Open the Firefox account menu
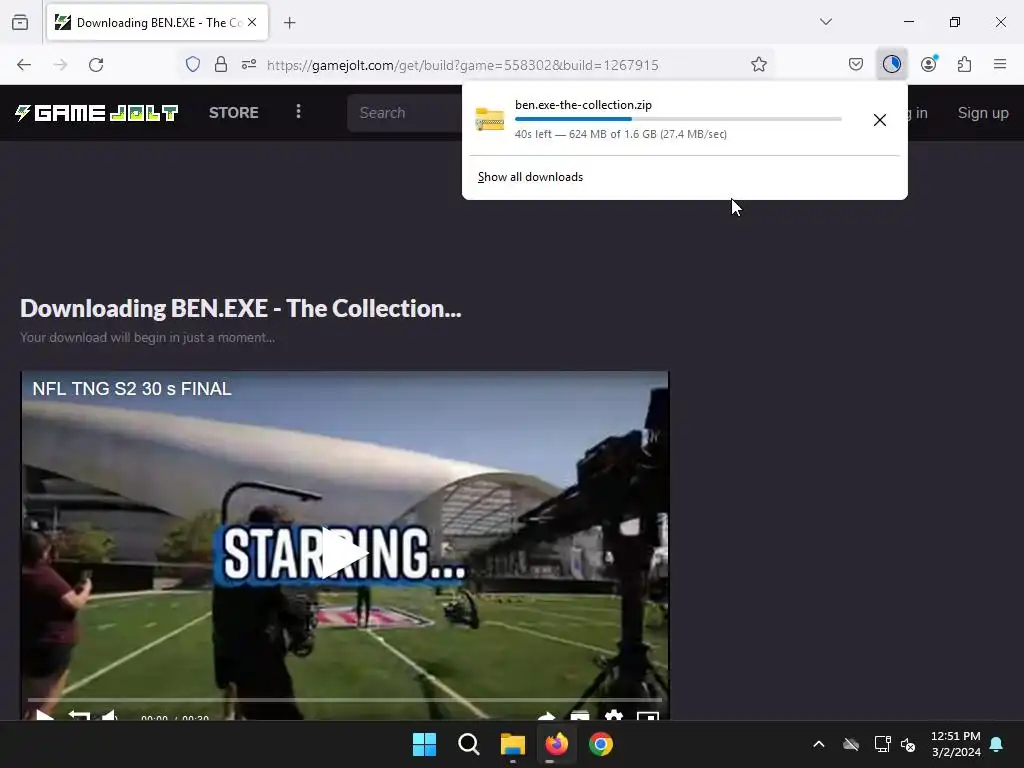1024x768 pixels. [929, 64]
